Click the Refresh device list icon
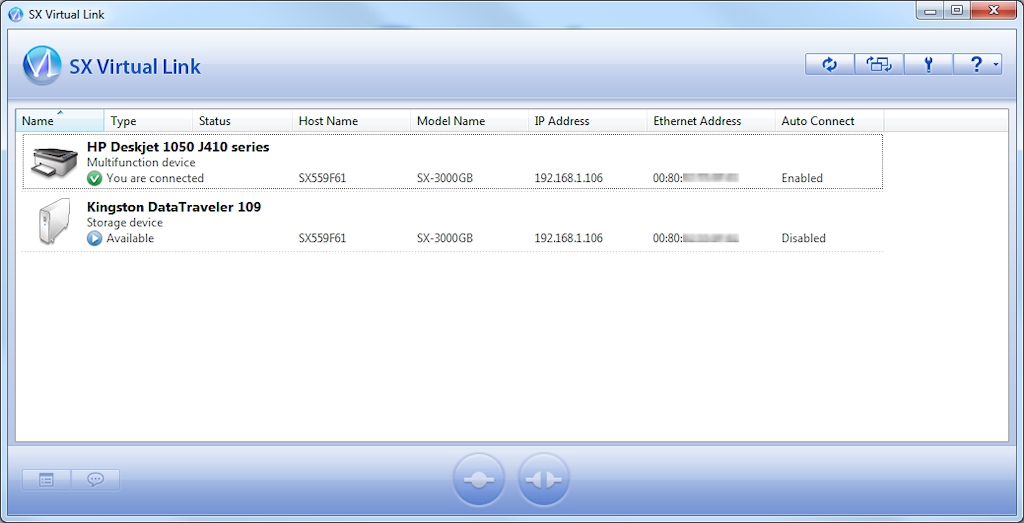This screenshot has height=523, width=1024. [829, 65]
